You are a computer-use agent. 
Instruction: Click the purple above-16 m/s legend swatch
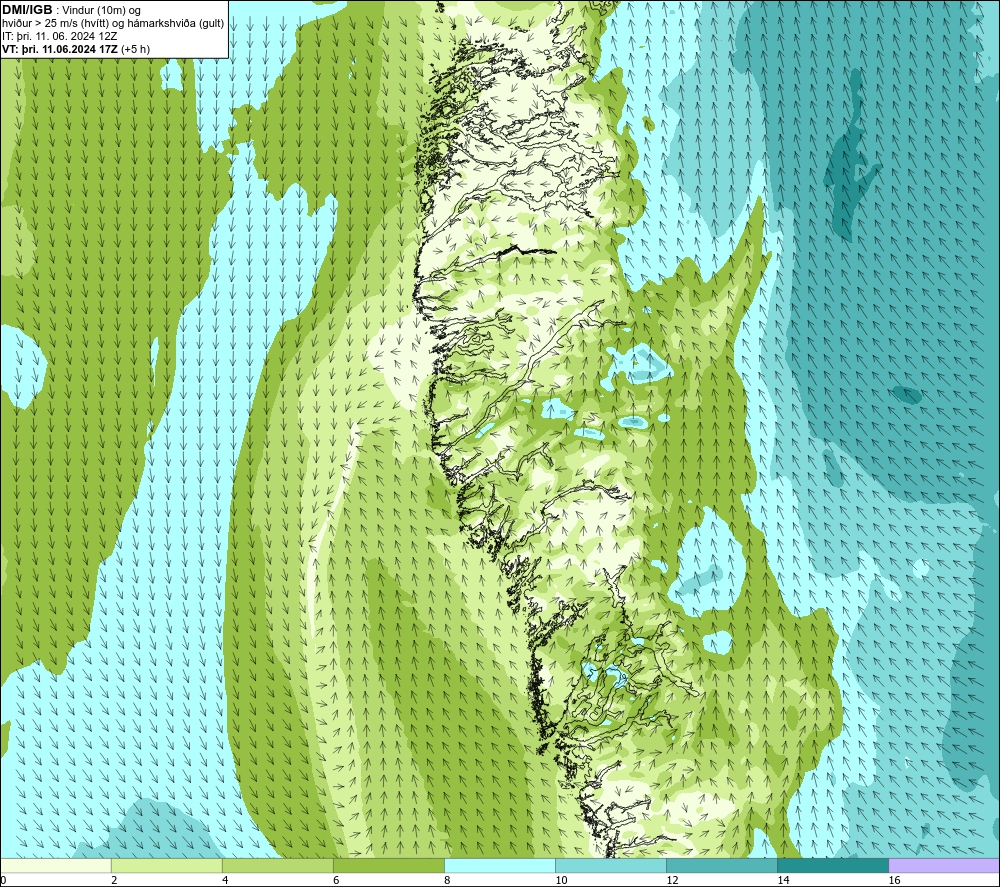943,865
